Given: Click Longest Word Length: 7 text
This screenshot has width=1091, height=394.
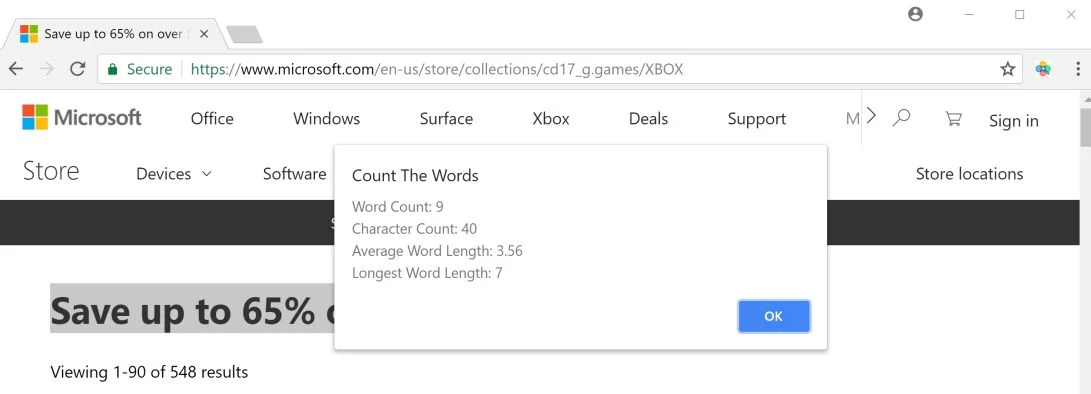Looking at the screenshot, I should tap(427, 274).
